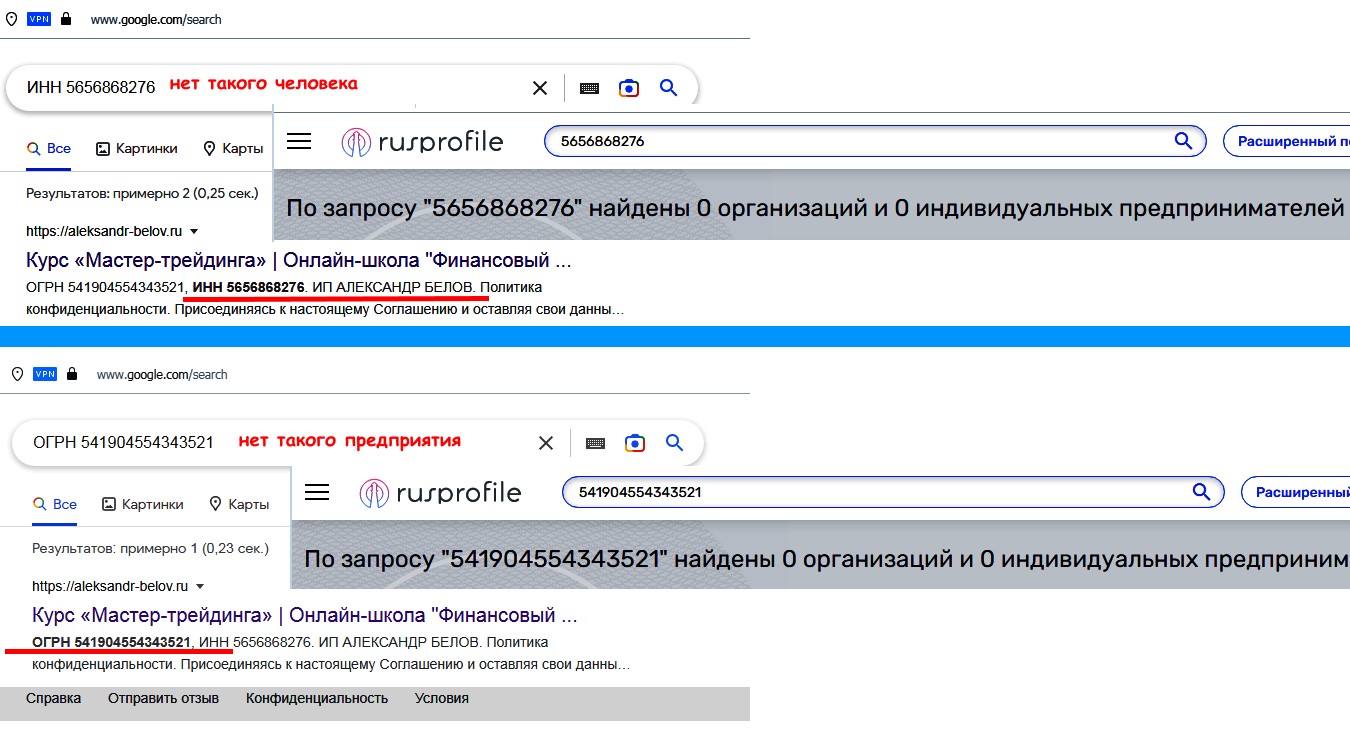Click search magnifier in ИНН Google search box
The height and width of the screenshot is (750, 1350).
[669, 88]
